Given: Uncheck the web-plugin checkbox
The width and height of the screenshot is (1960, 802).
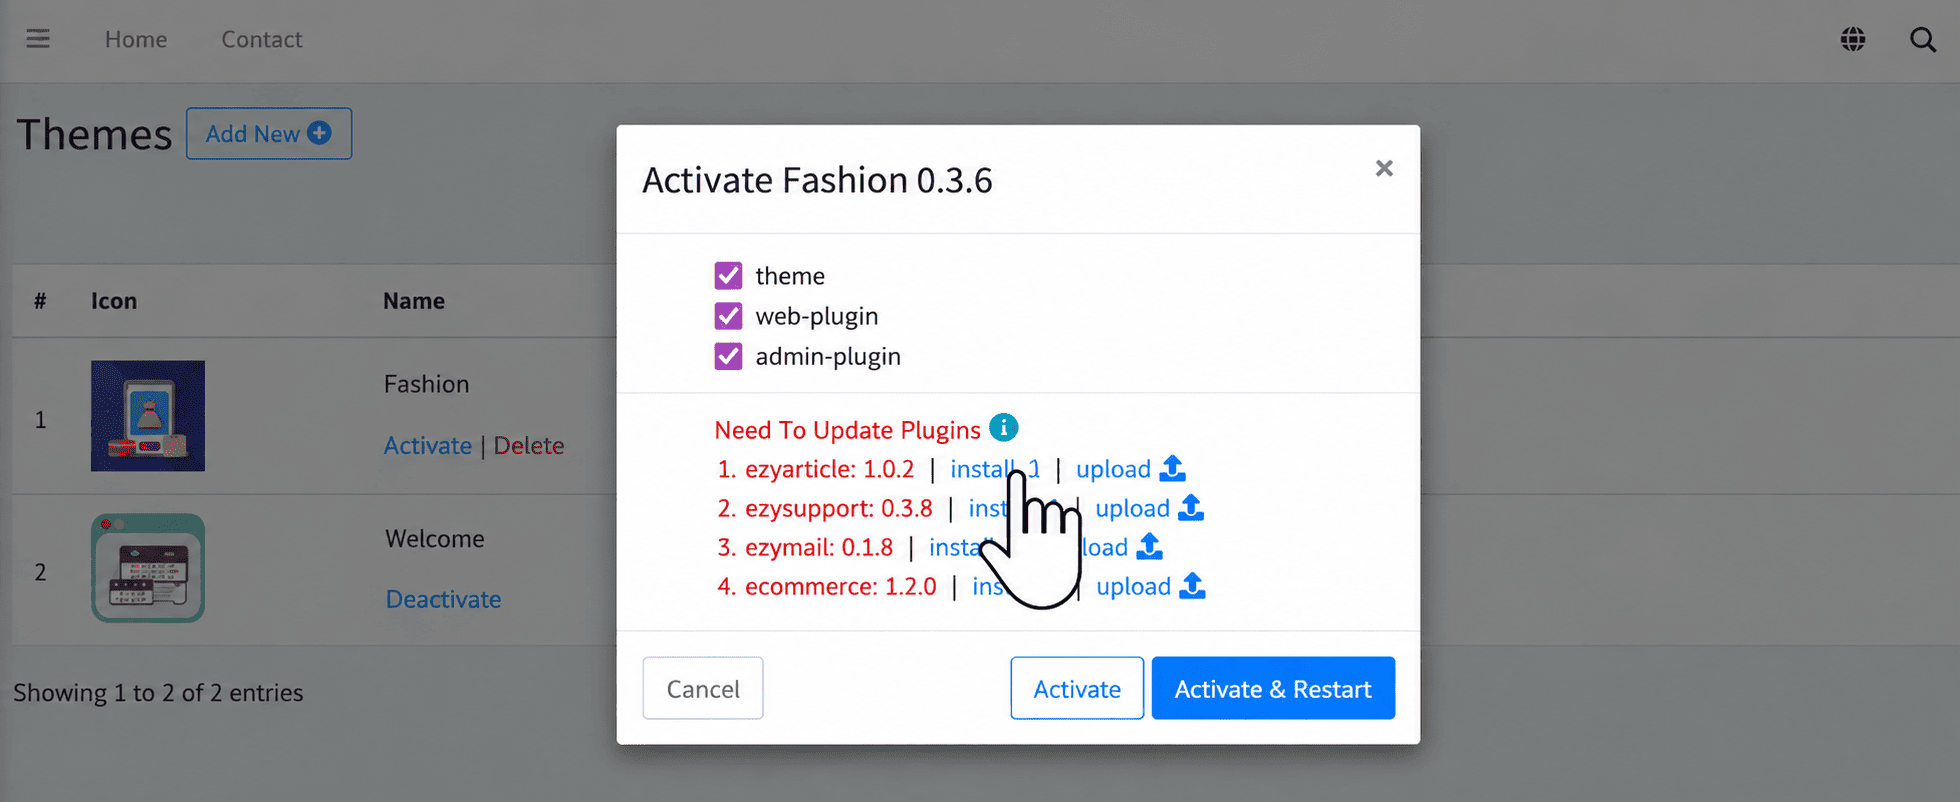Looking at the screenshot, I should coord(728,316).
